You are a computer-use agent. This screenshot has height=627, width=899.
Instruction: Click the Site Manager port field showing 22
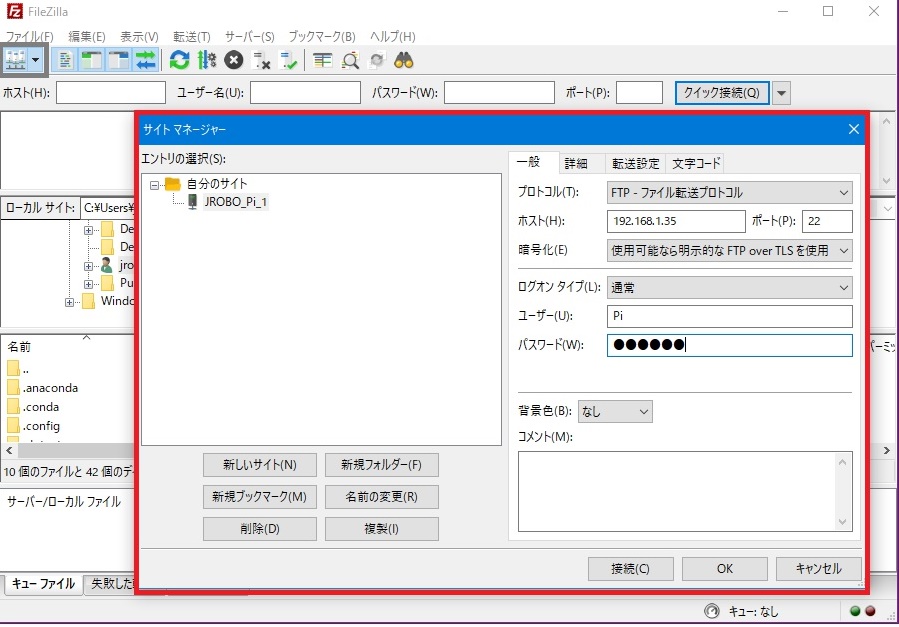pyautogui.click(x=827, y=221)
